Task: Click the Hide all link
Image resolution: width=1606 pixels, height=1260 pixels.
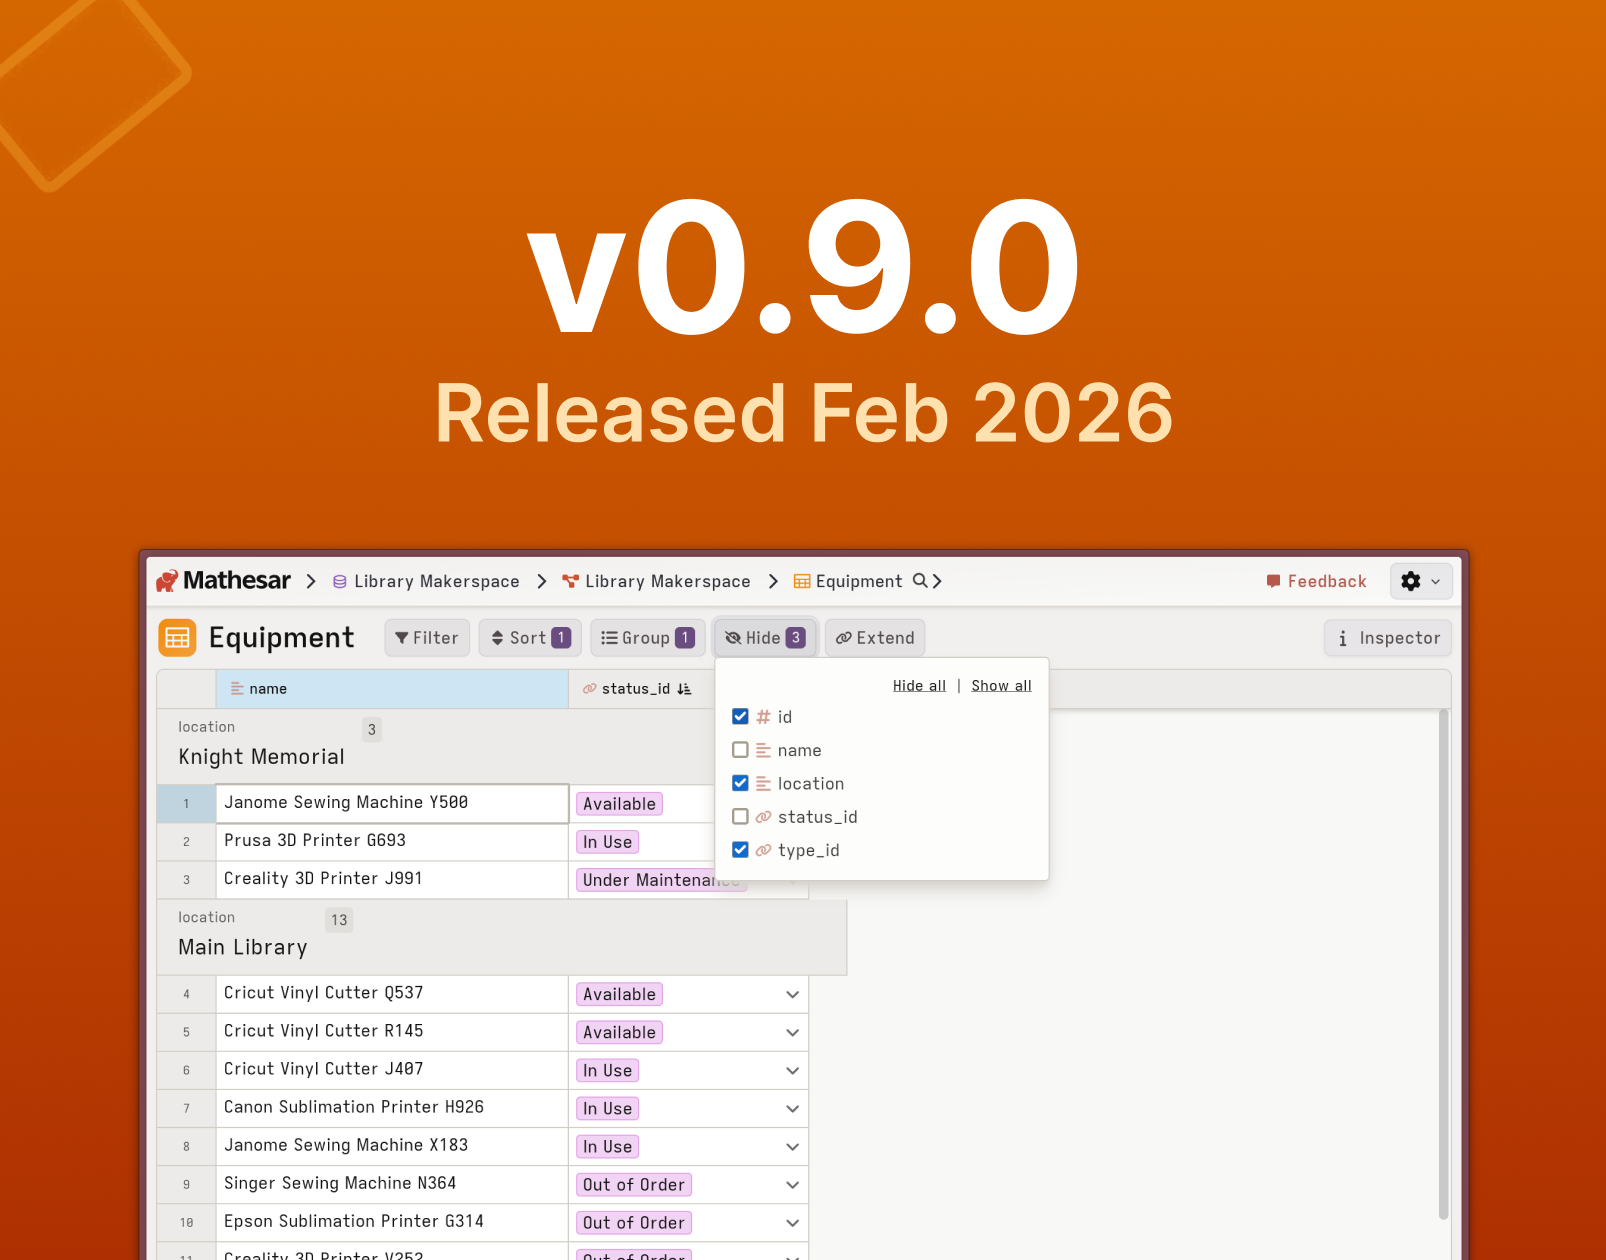Action: pyautogui.click(x=919, y=686)
